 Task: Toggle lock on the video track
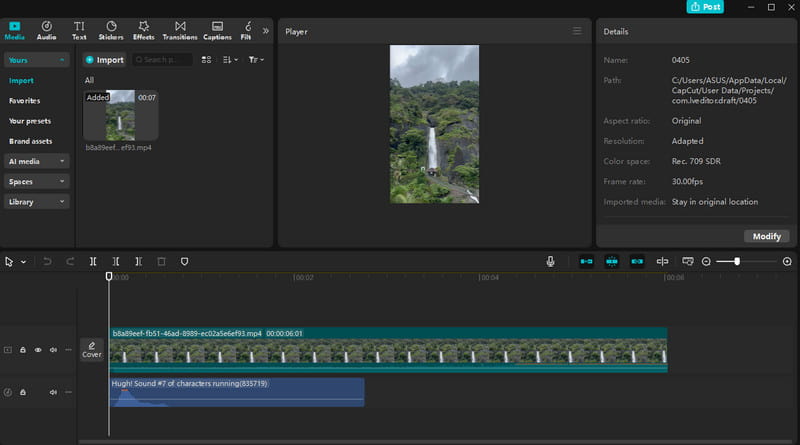click(x=23, y=350)
